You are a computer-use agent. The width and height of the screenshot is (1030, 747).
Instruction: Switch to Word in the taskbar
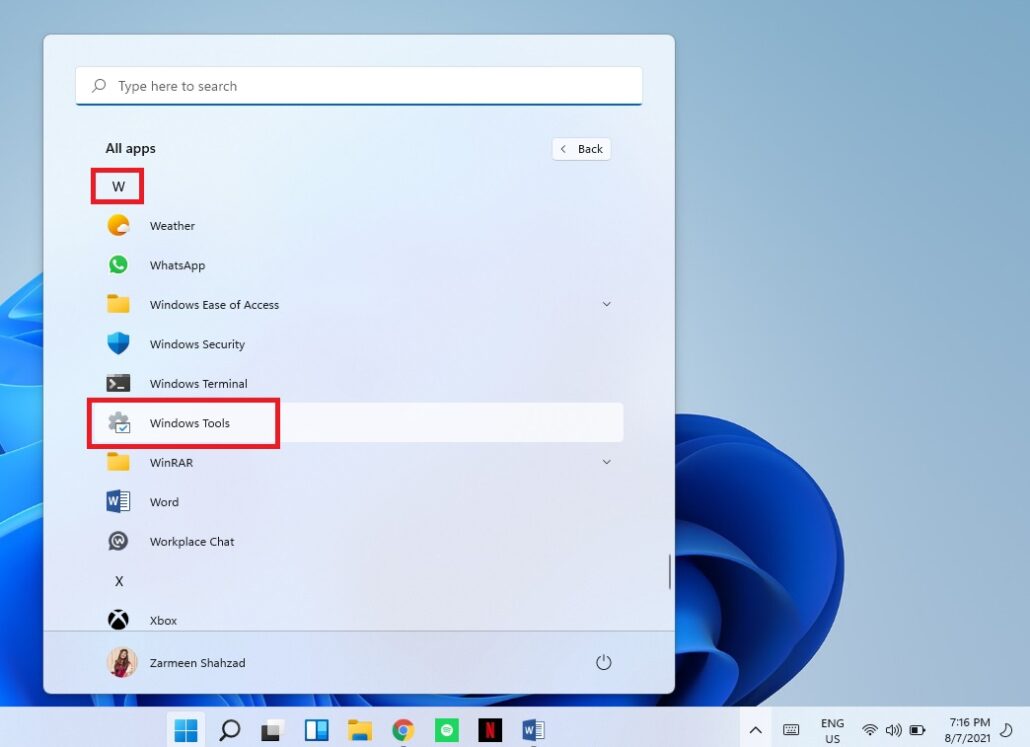pos(533,730)
